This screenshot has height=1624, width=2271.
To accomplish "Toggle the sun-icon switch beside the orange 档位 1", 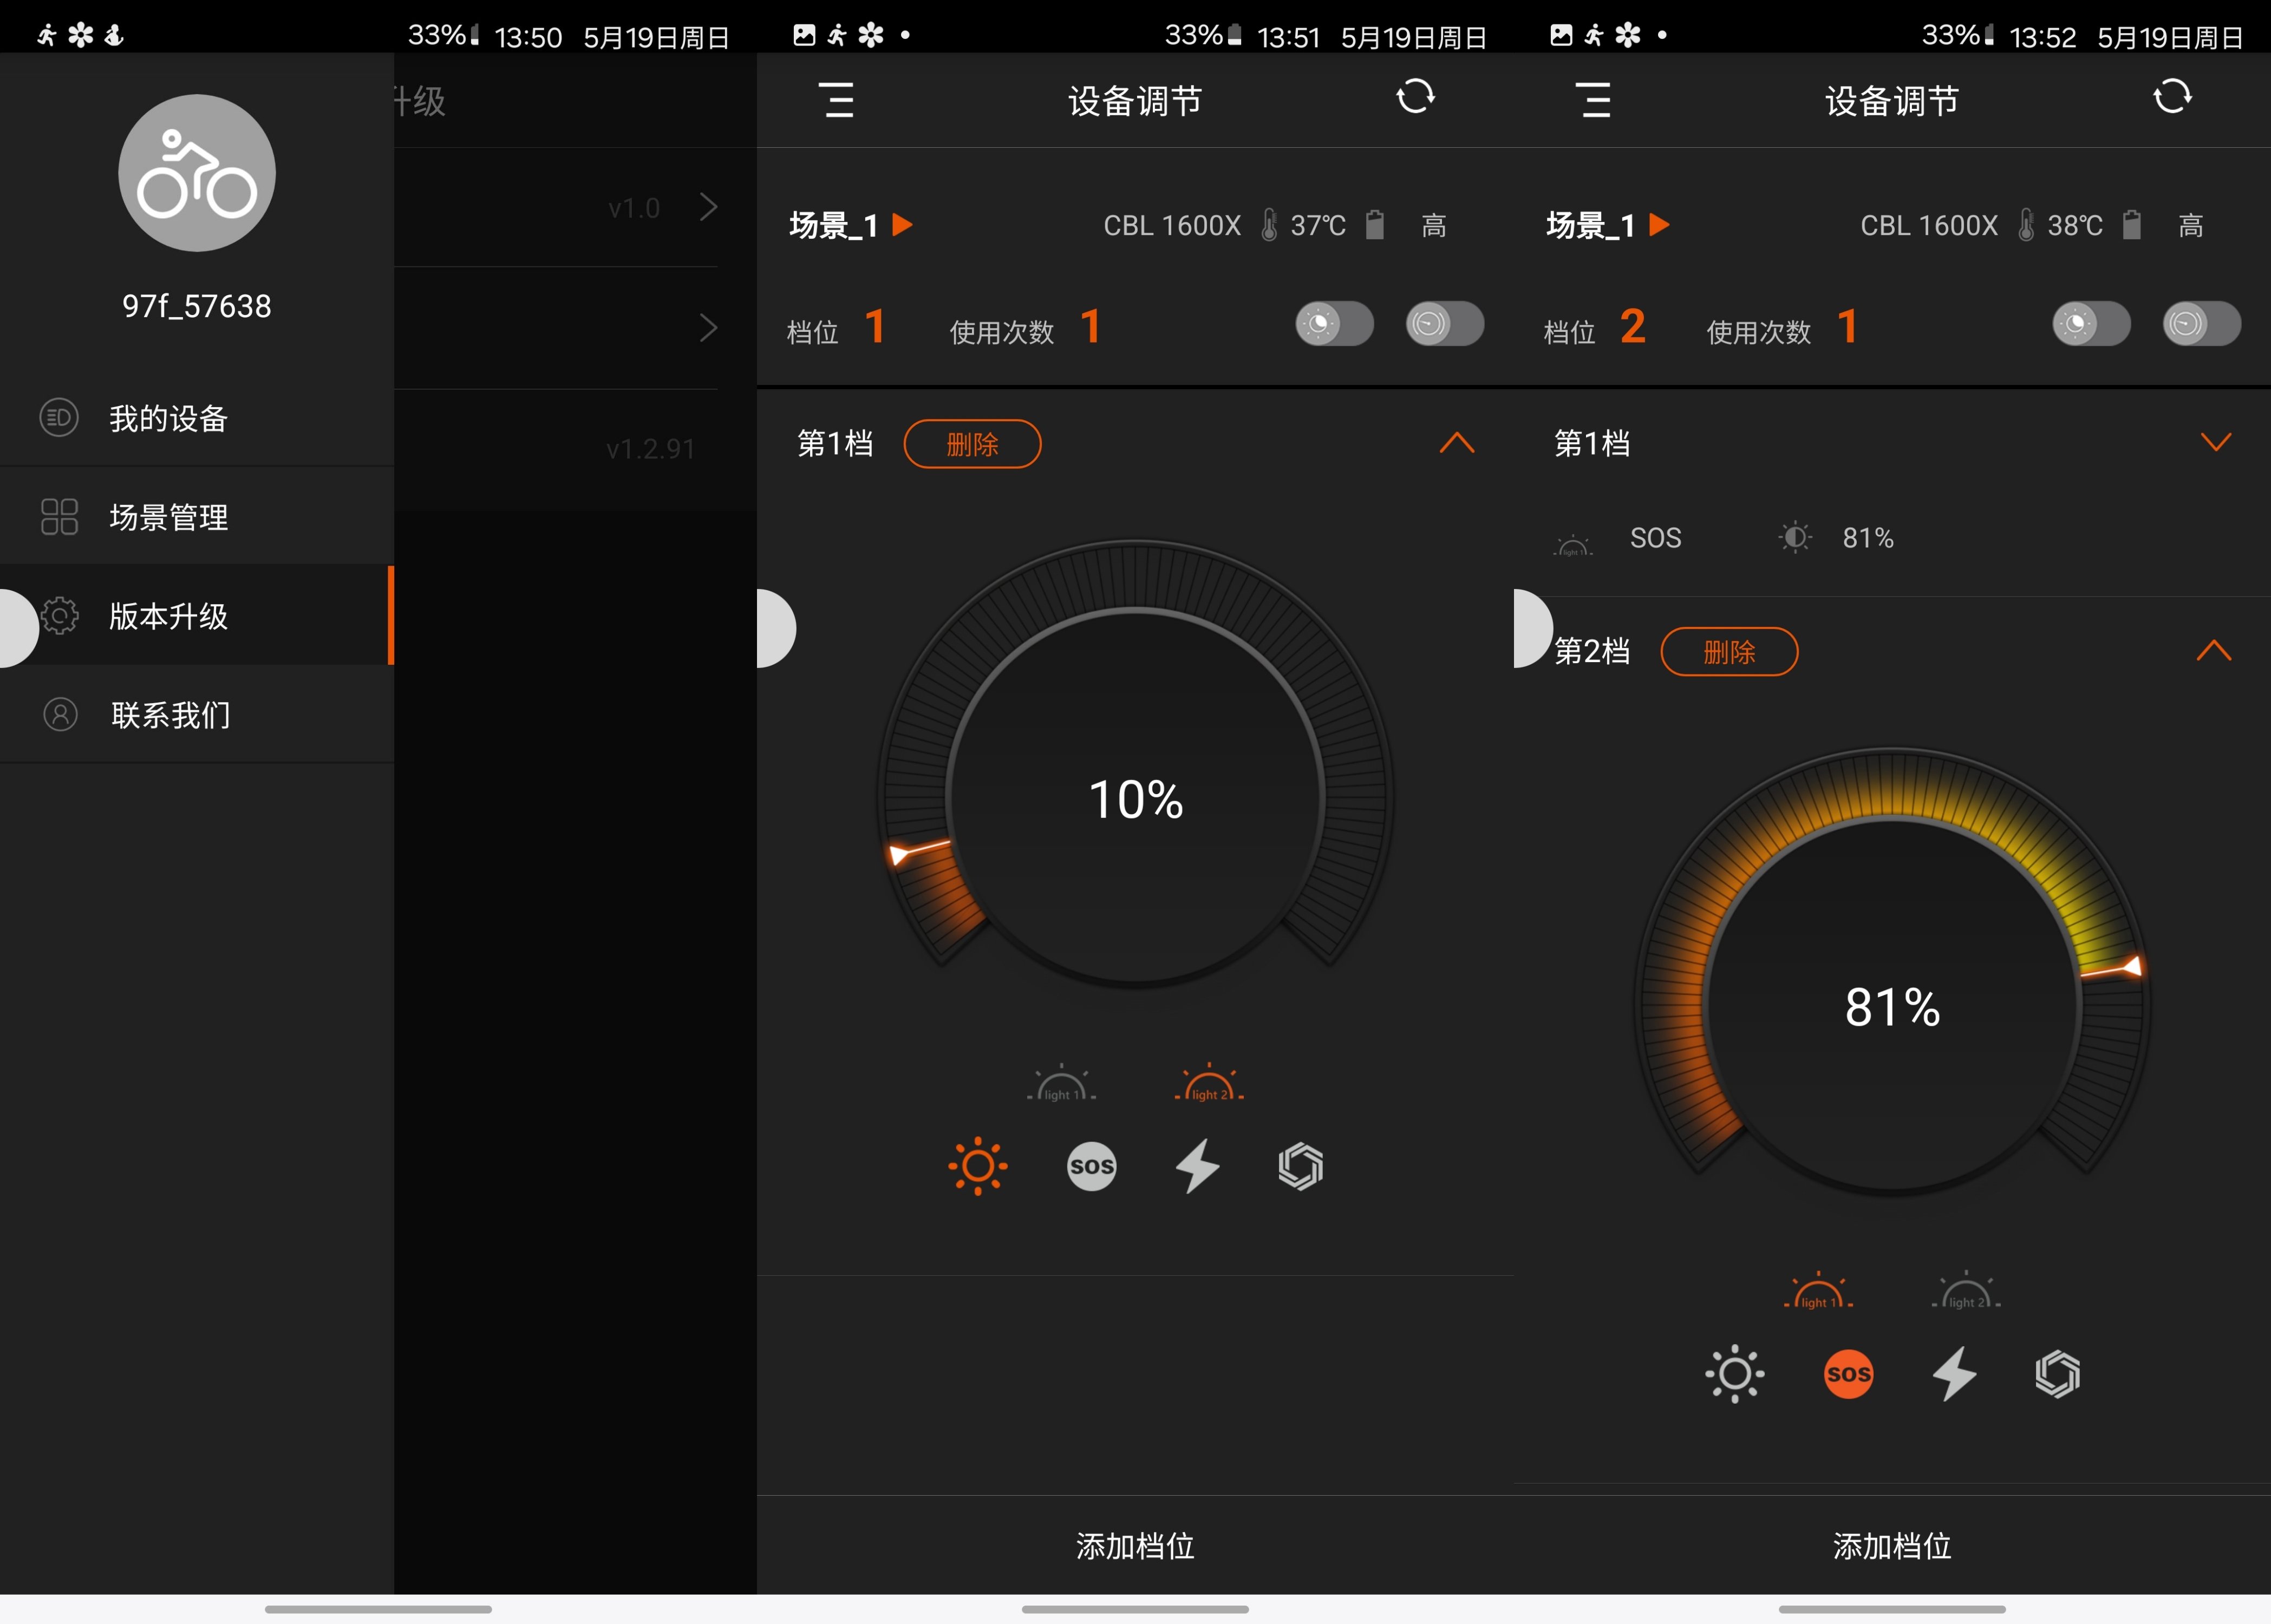I will click(x=1334, y=324).
